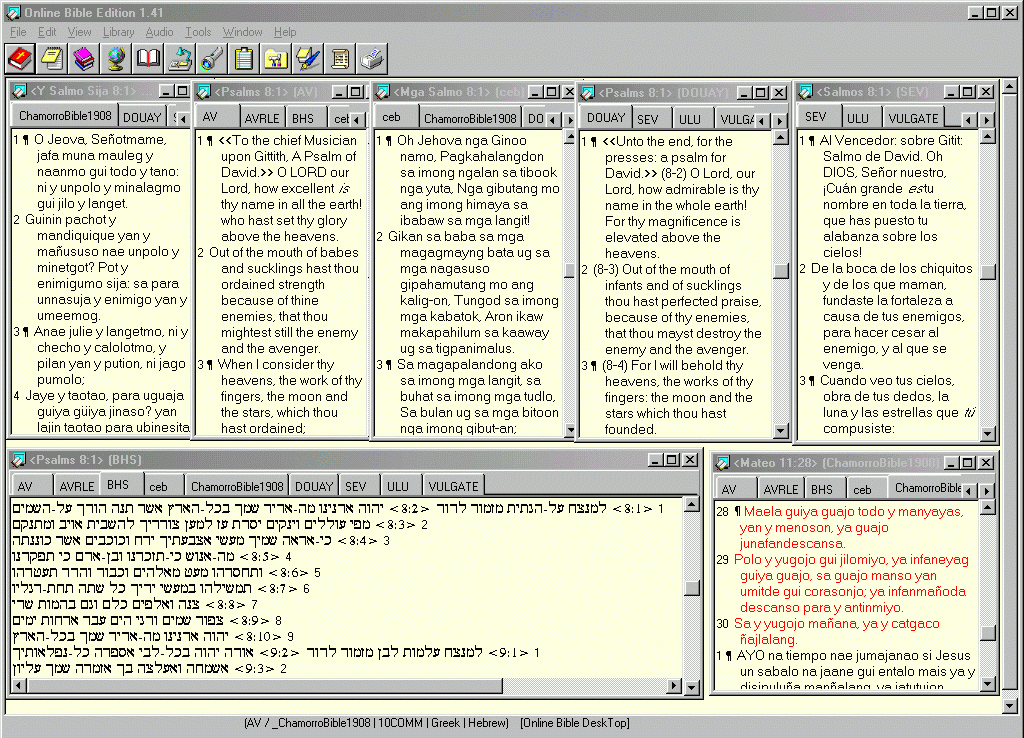Click the Salmos 8:1 (SEV) window icon
This screenshot has width=1024, height=738.
(x=806, y=91)
